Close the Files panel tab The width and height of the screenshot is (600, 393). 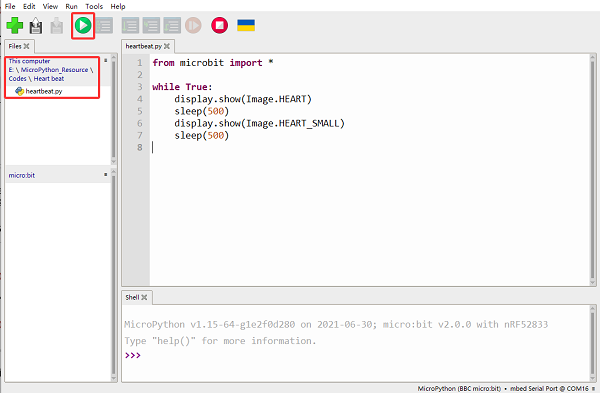point(26,46)
